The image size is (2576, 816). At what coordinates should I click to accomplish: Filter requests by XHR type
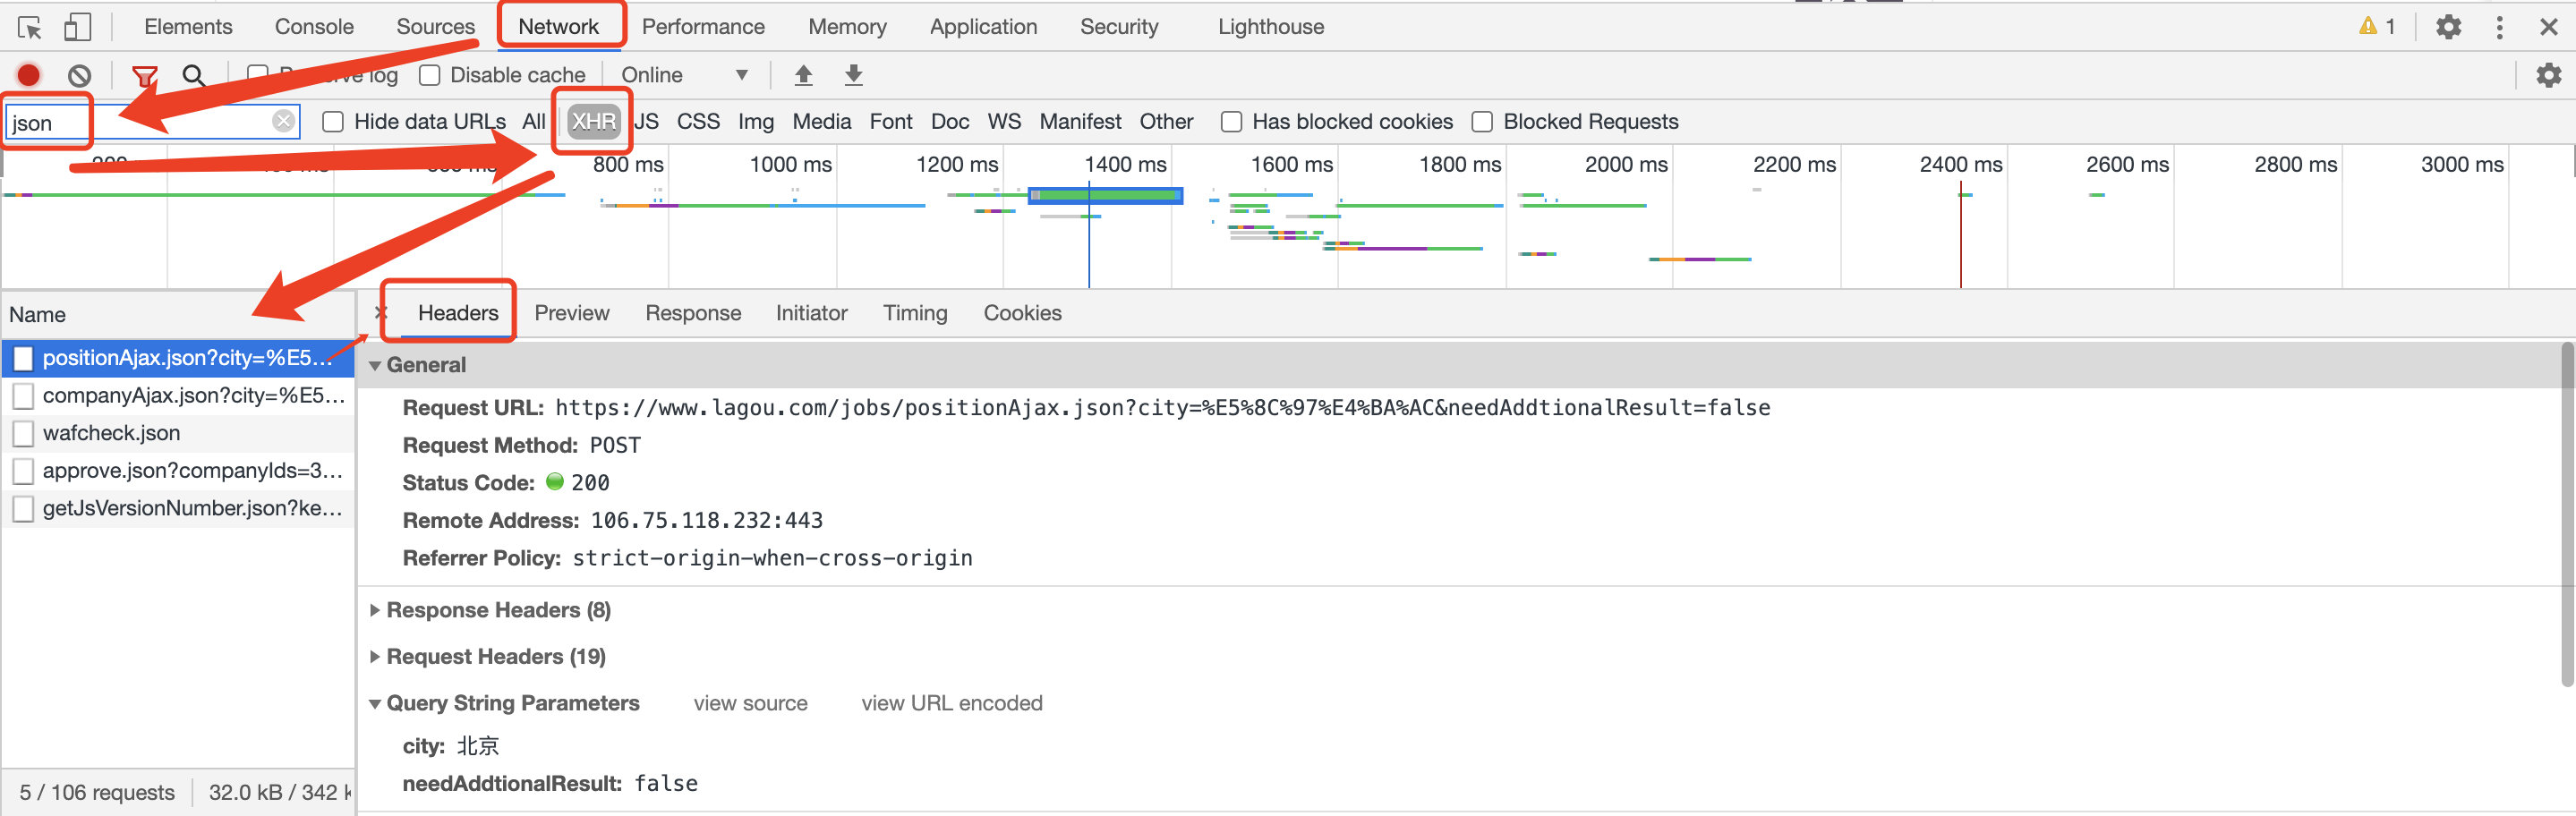coord(593,122)
